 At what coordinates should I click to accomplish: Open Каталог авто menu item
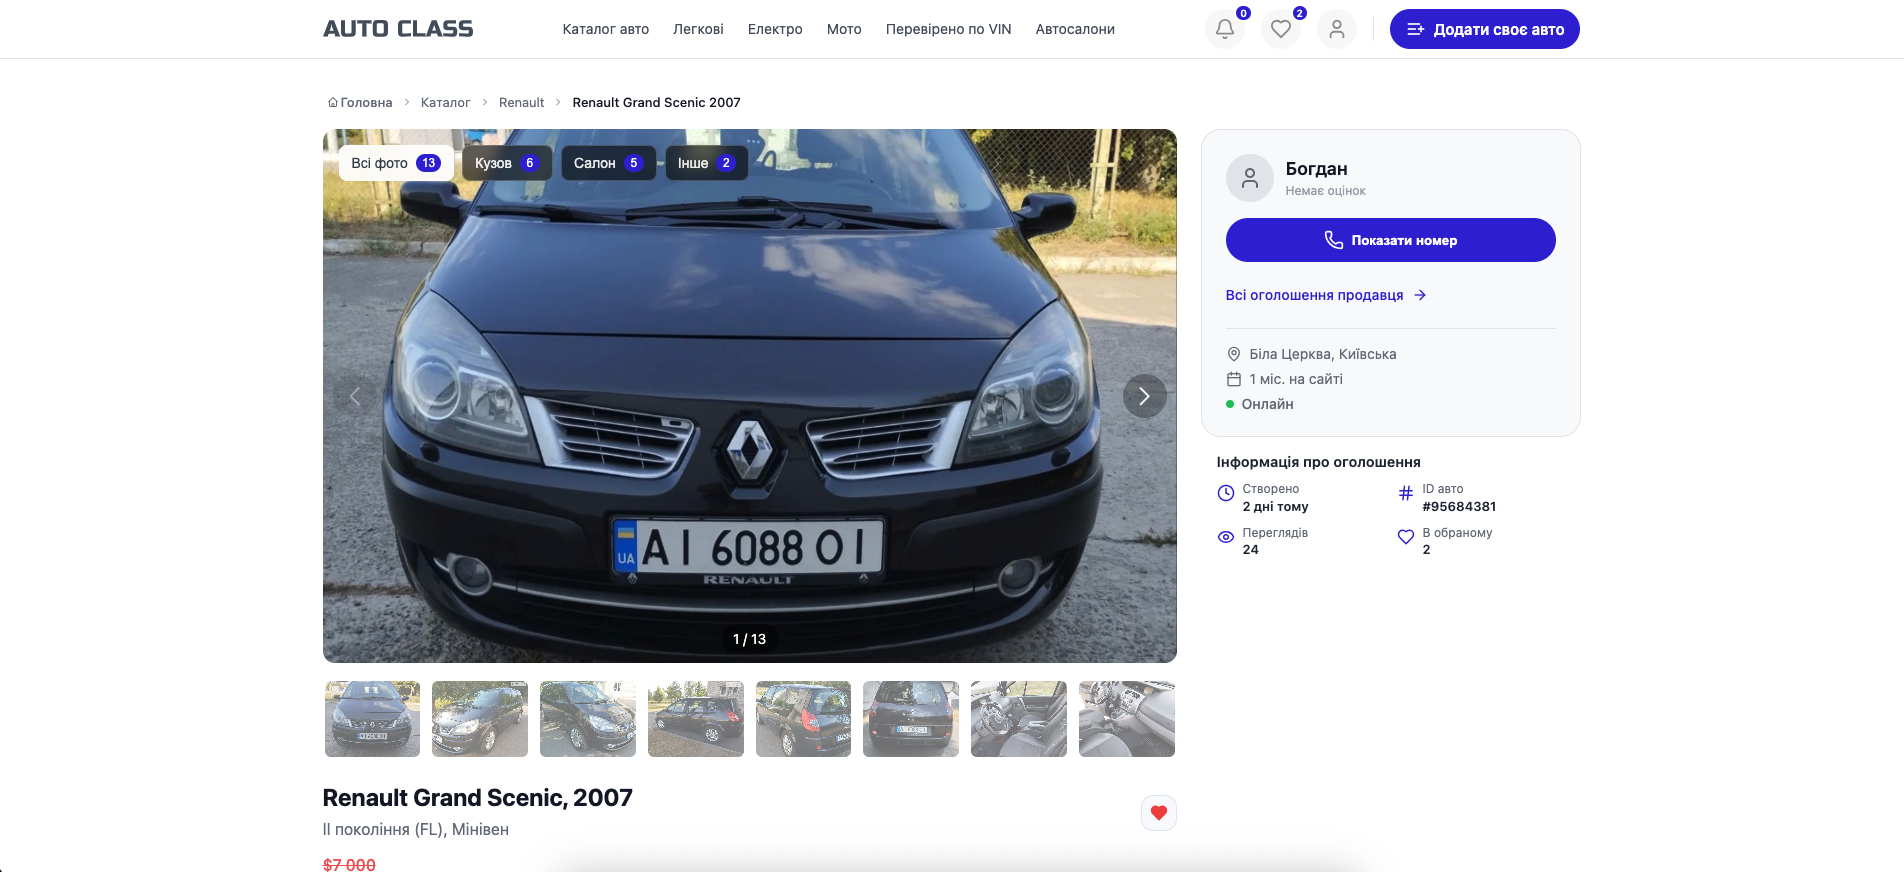coord(605,29)
